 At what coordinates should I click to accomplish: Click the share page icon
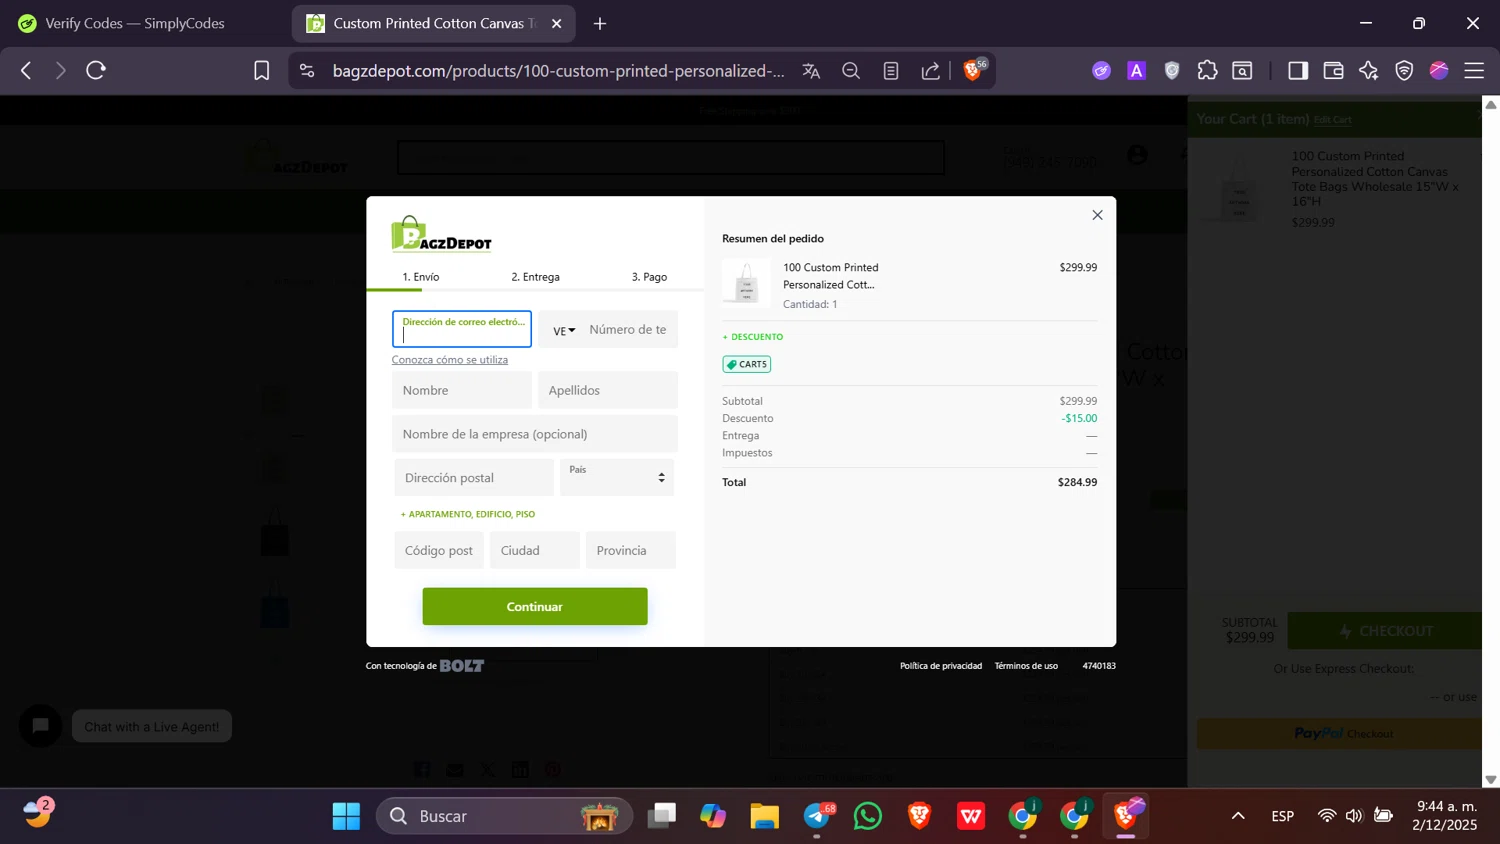click(x=931, y=71)
